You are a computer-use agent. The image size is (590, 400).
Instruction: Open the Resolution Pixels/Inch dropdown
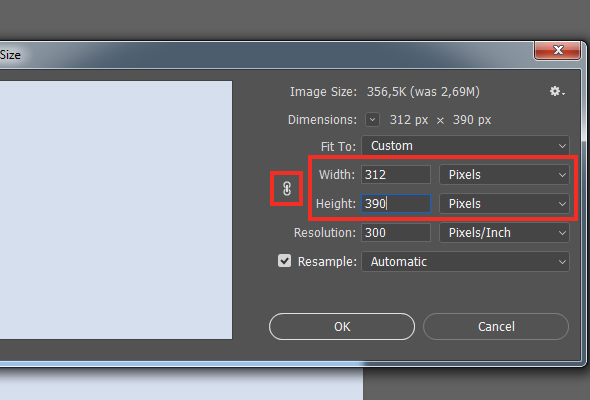click(504, 233)
